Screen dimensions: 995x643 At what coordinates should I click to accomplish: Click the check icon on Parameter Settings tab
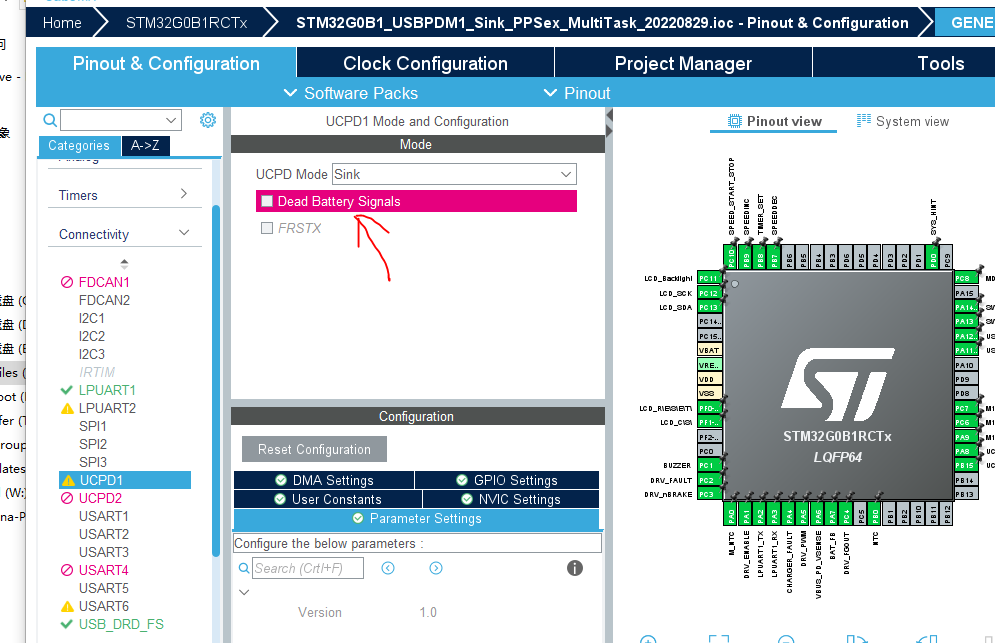[358, 519]
